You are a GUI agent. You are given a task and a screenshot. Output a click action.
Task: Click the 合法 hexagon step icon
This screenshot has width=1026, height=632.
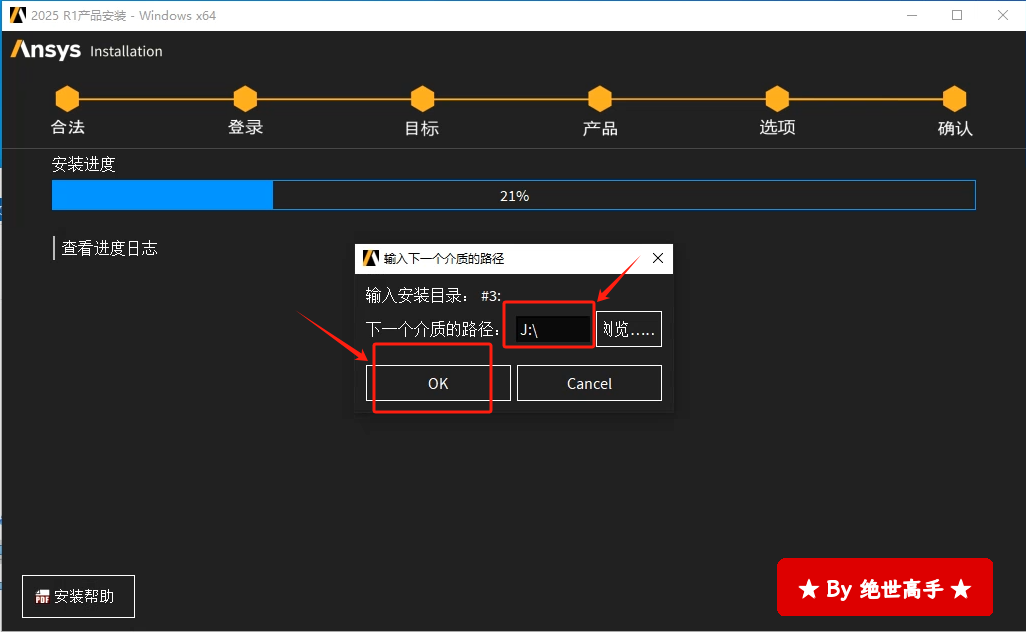tap(67, 99)
